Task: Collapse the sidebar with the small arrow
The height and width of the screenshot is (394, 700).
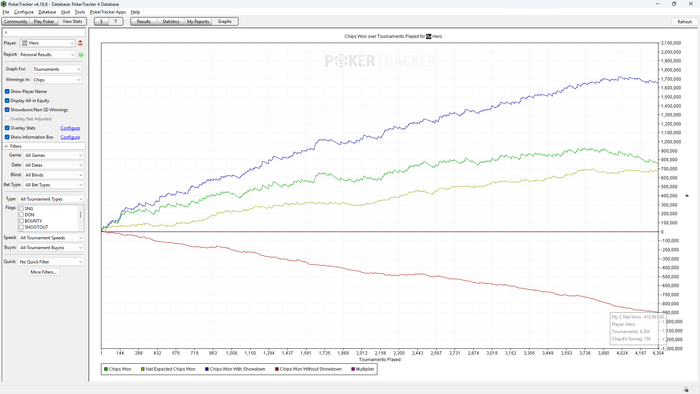Action: tap(6, 33)
